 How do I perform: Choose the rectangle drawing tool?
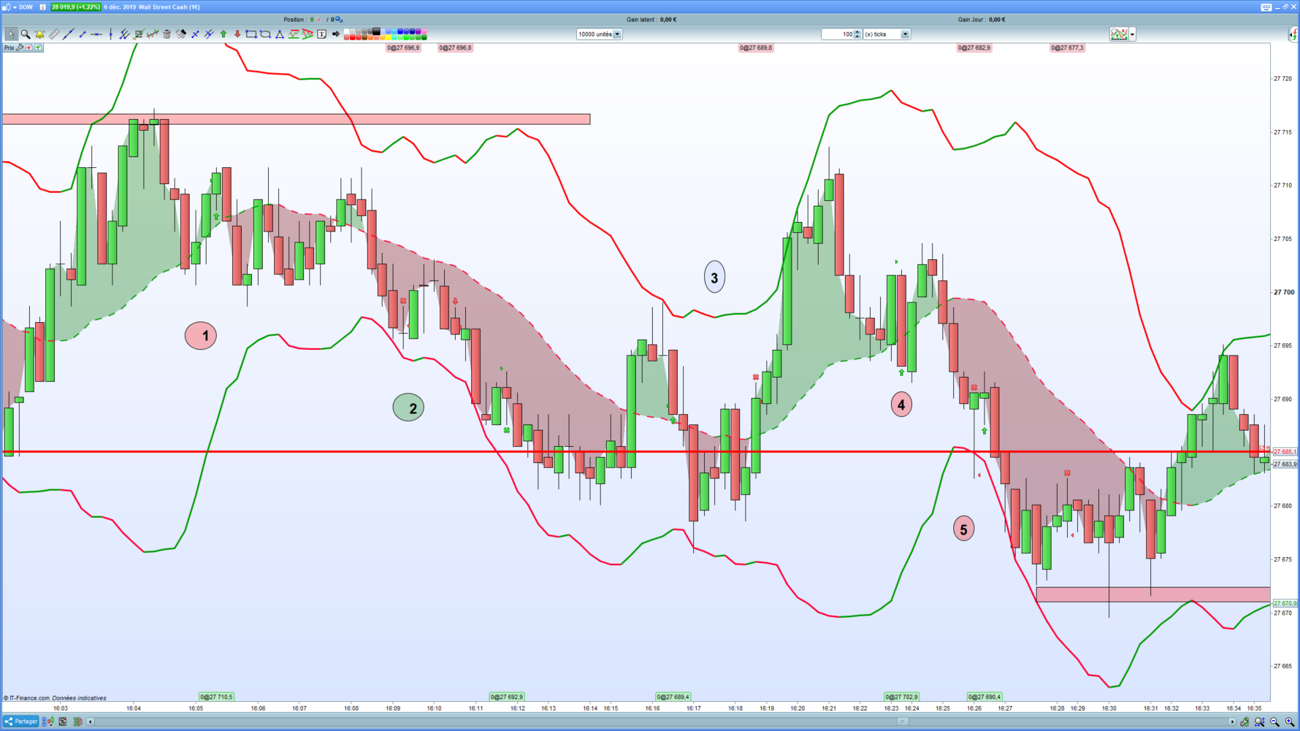[251, 34]
